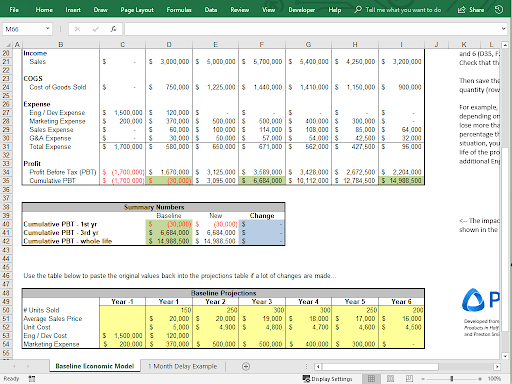Click the Insert Function fx icon
Image resolution: width=512 pixels, height=384 pixels.
[113, 29]
